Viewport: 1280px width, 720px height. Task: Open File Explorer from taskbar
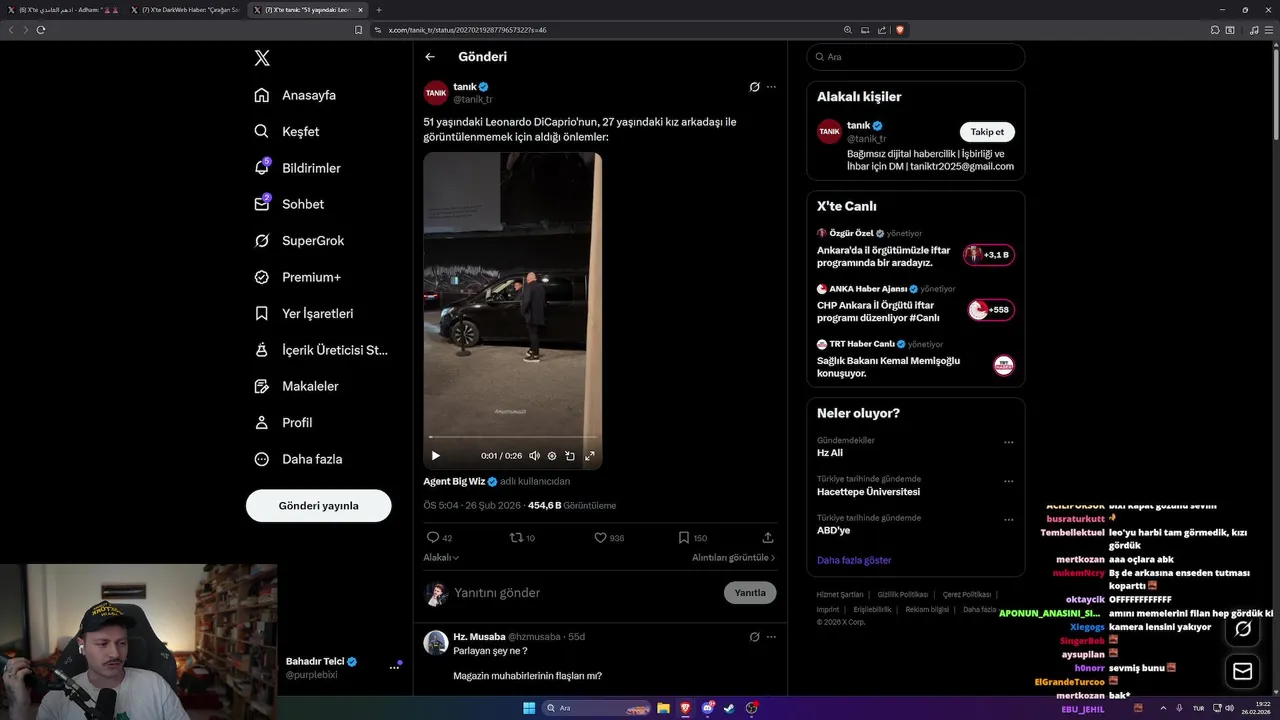tap(663, 708)
